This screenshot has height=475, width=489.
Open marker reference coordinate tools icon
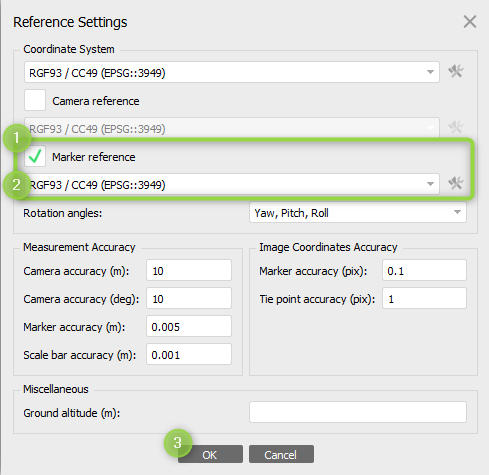click(x=455, y=183)
